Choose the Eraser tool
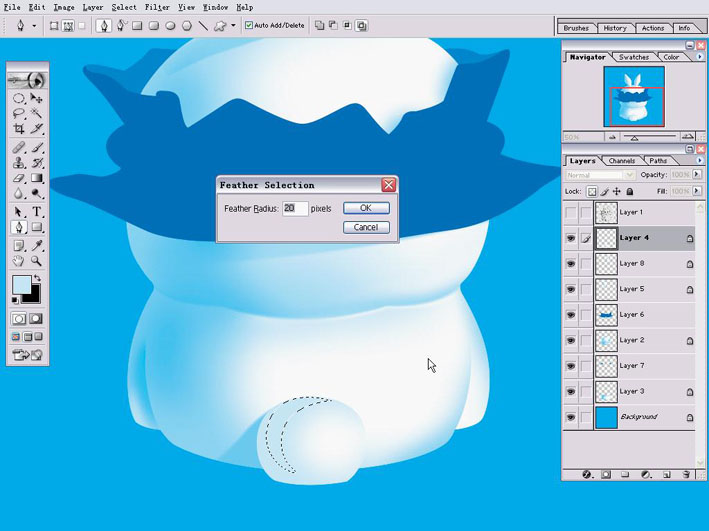This screenshot has width=709, height=531. (19, 178)
